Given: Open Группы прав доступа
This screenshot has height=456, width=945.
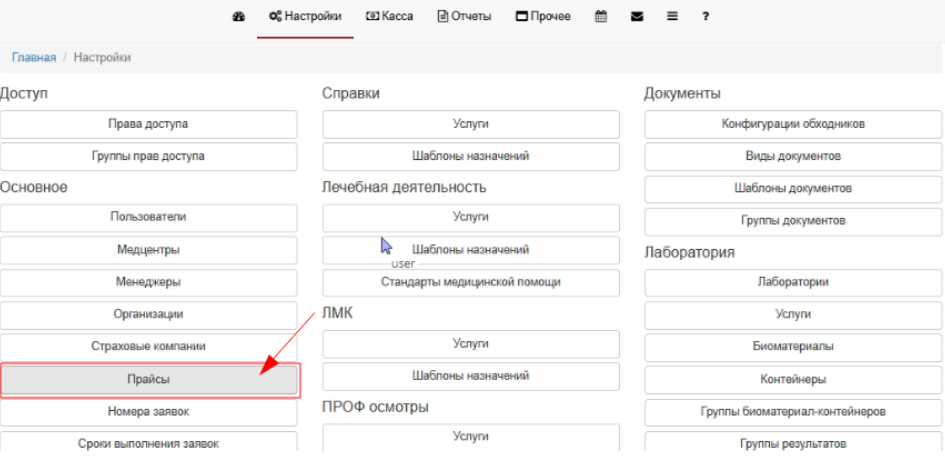Looking at the screenshot, I should pyautogui.click(x=149, y=156).
